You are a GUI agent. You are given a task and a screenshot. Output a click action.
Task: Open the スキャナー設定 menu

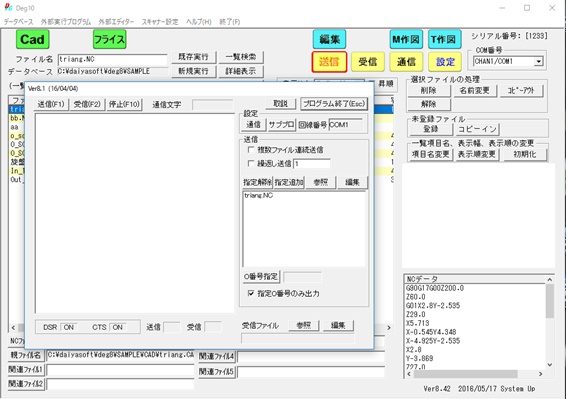pos(160,22)
